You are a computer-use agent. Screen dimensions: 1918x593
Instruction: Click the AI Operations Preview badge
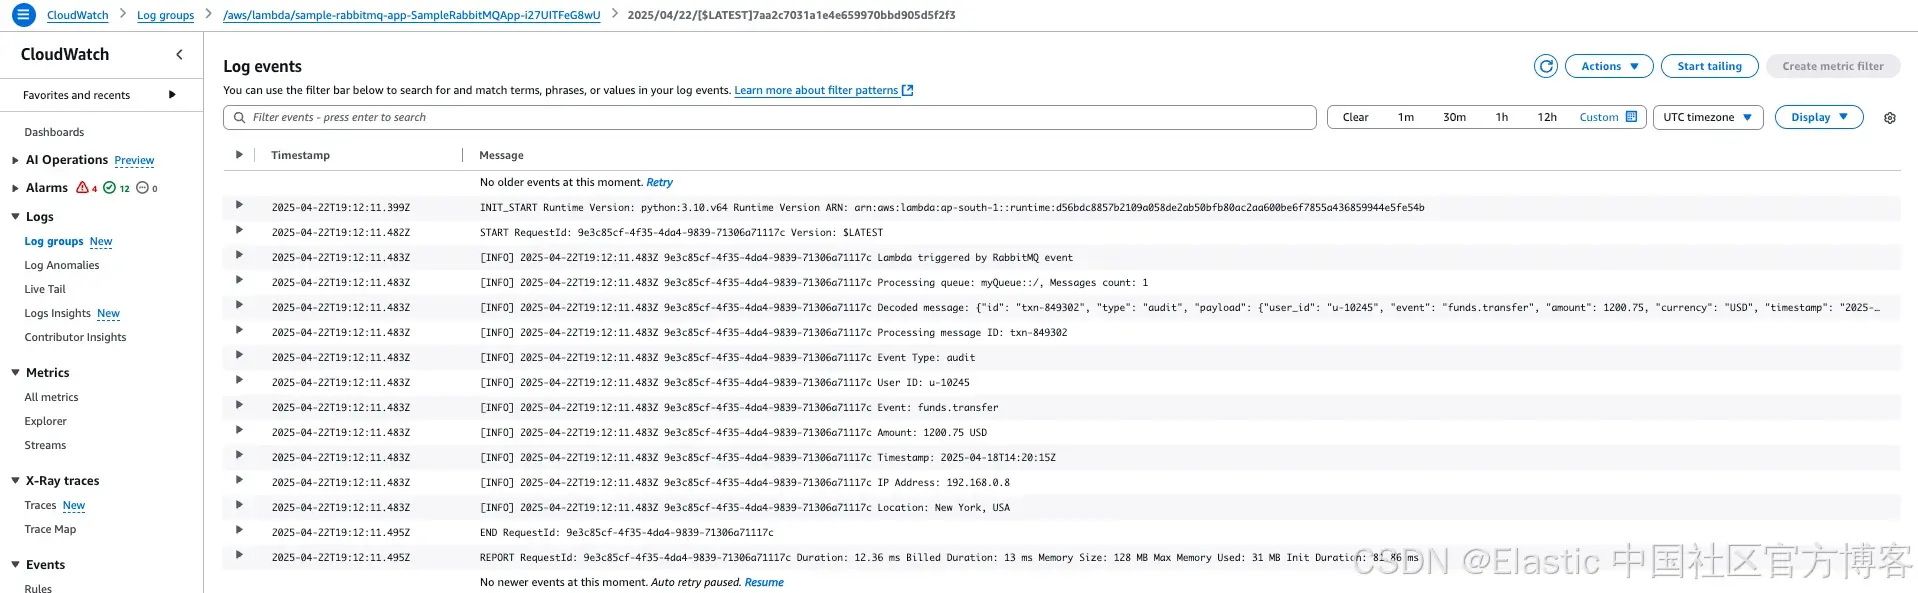click(134, 160)
